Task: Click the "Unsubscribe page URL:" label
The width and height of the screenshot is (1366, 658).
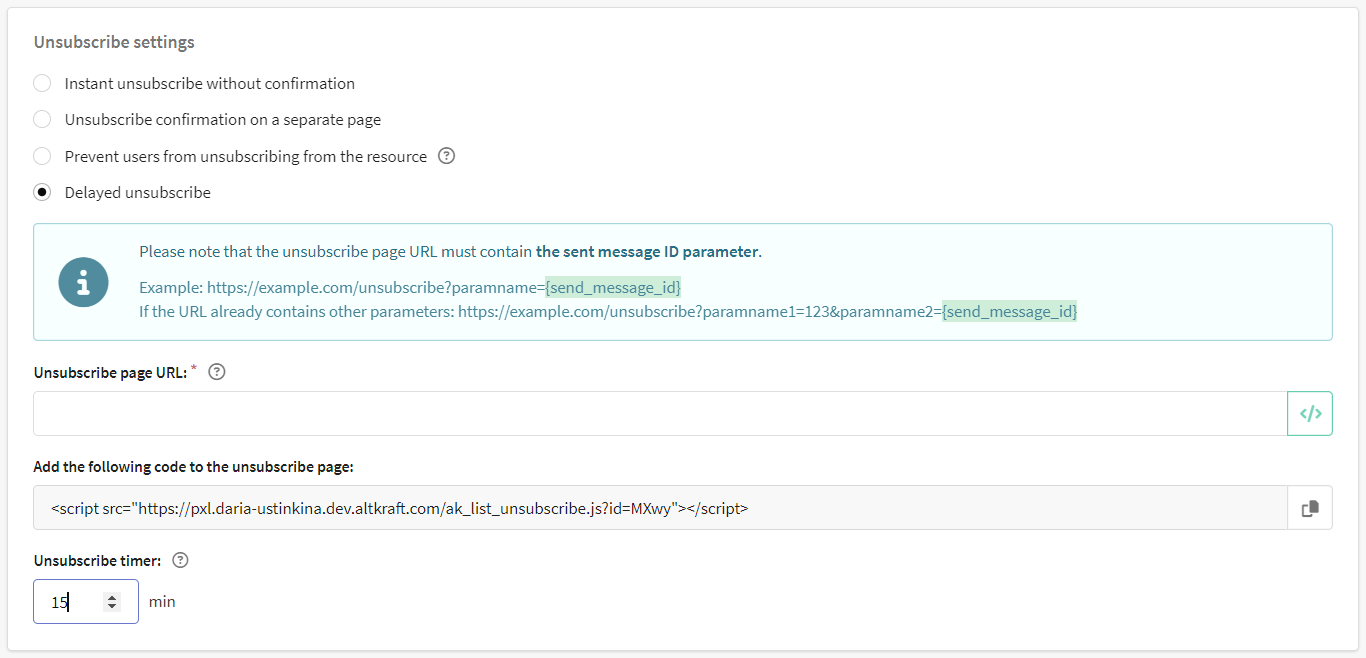Action: pos(110,372)
